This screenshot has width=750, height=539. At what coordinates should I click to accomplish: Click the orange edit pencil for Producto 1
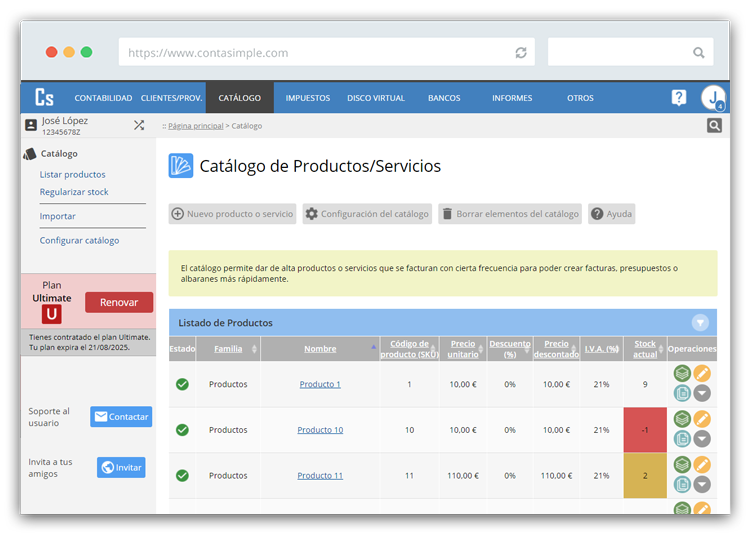[x=702, y=374]
